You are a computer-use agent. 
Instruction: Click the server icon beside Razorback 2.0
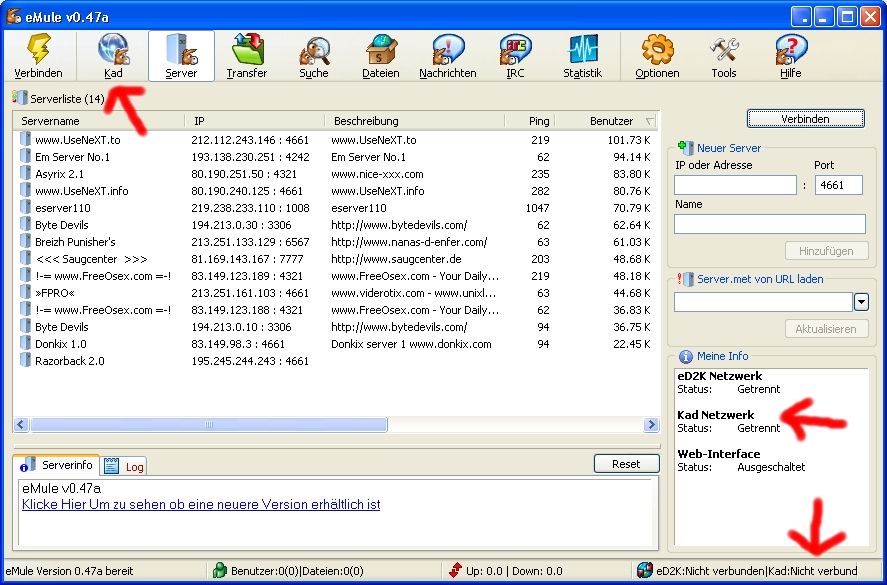pos(25,360)
